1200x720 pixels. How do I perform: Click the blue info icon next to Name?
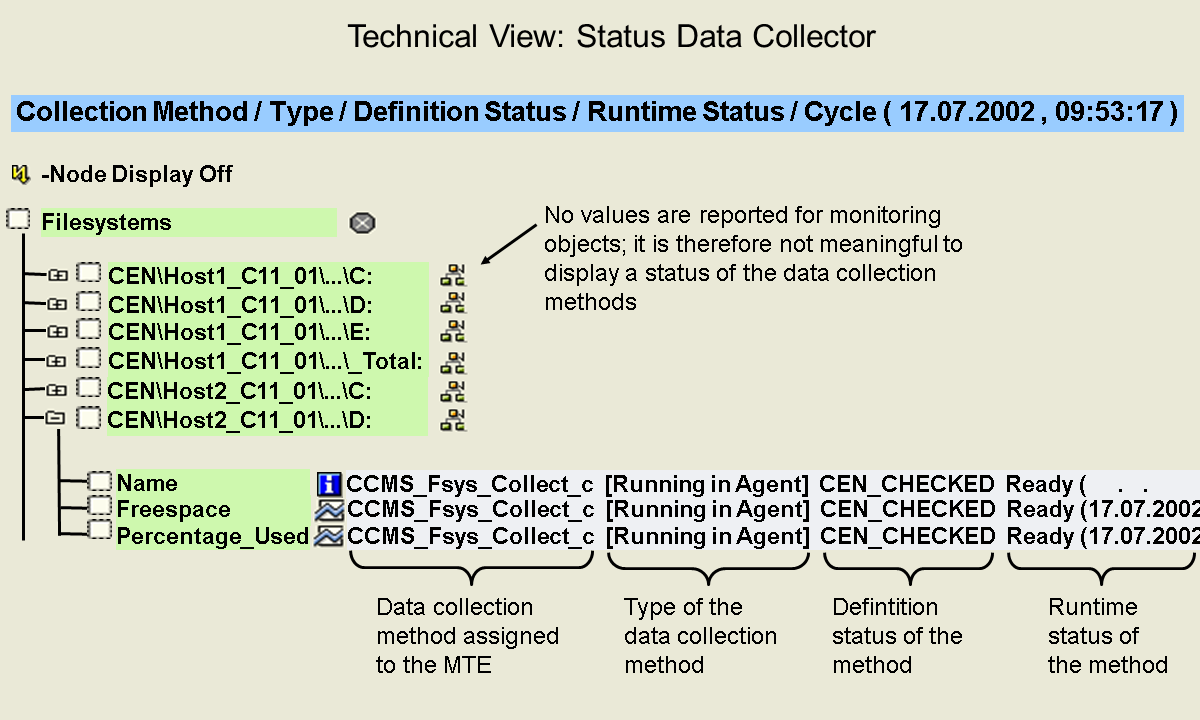[x=329, y=485]
